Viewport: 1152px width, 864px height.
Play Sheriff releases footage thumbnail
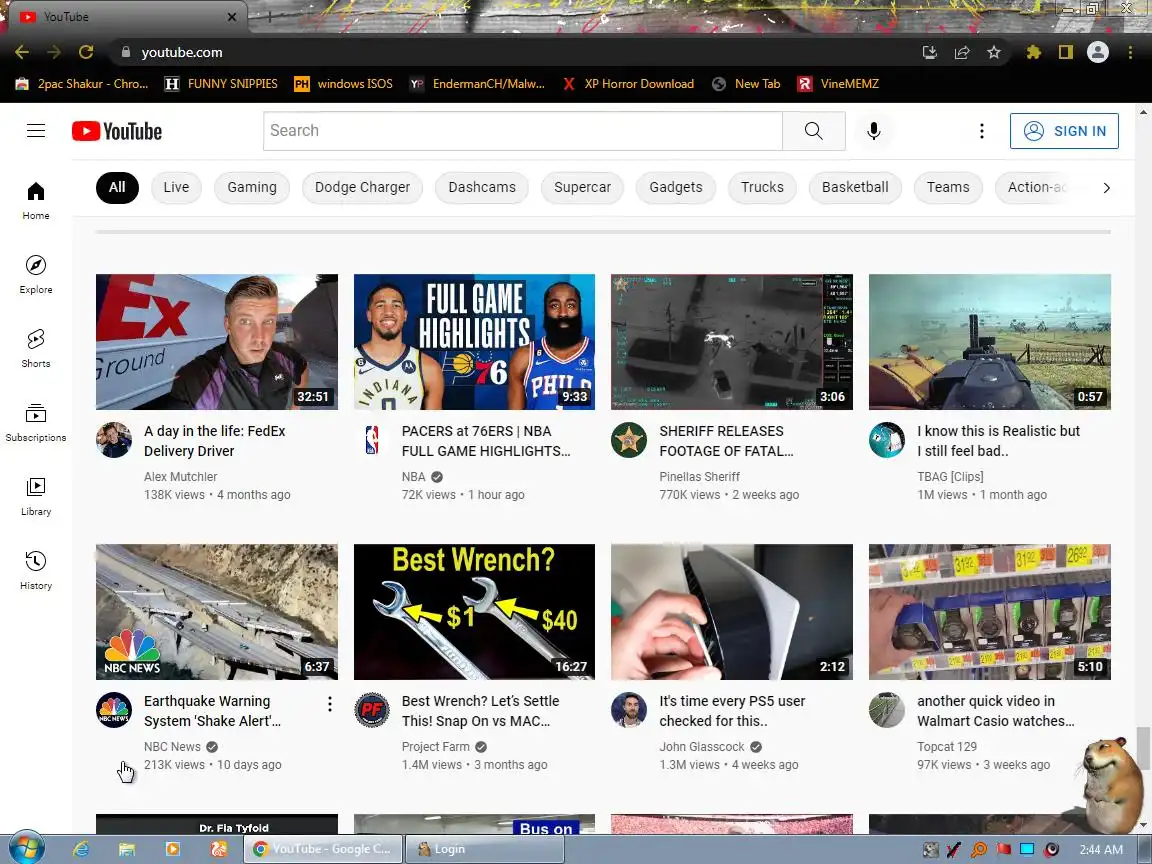(732, 342)
